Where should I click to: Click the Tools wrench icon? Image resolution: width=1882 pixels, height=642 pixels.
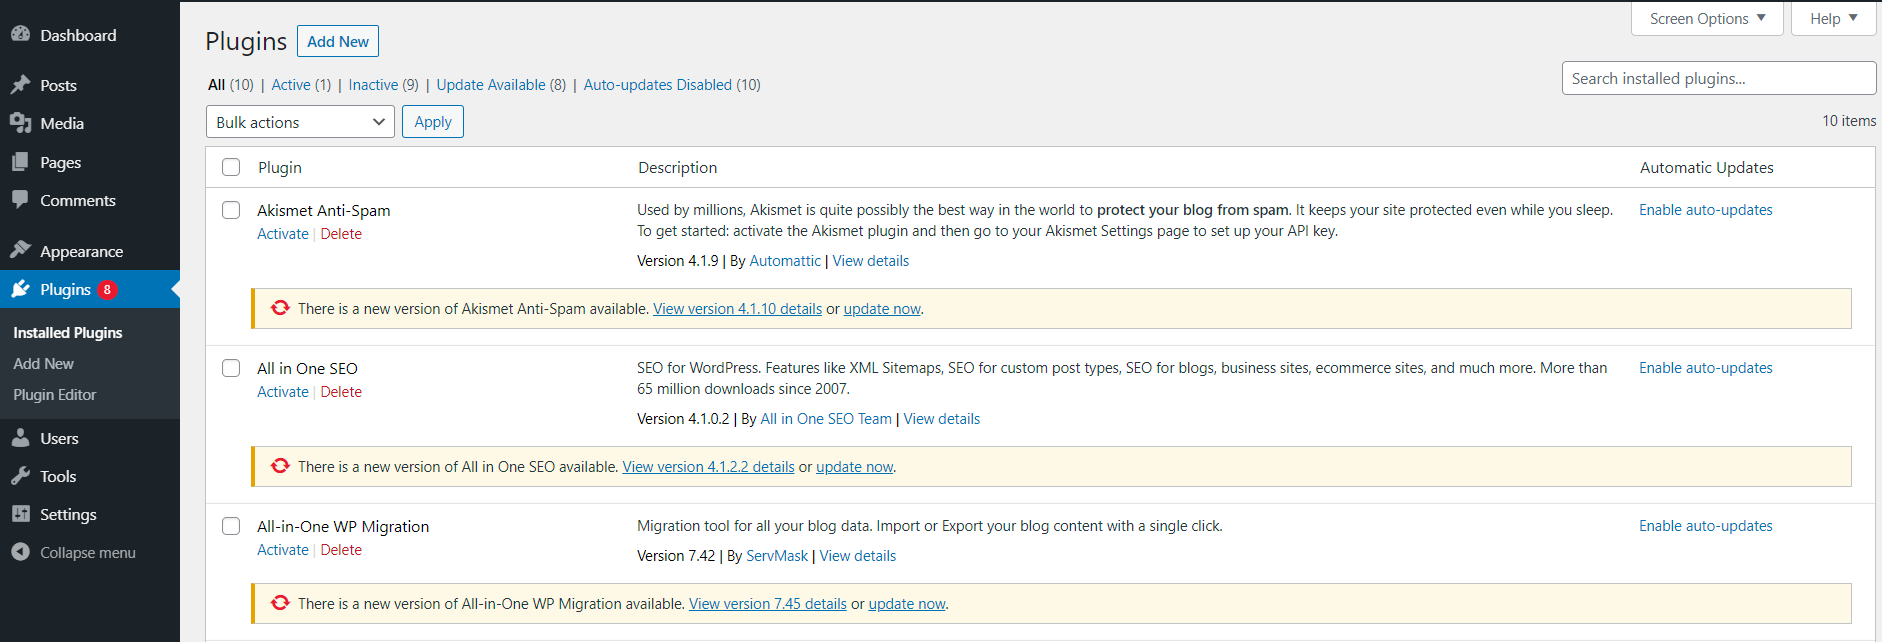20,476
